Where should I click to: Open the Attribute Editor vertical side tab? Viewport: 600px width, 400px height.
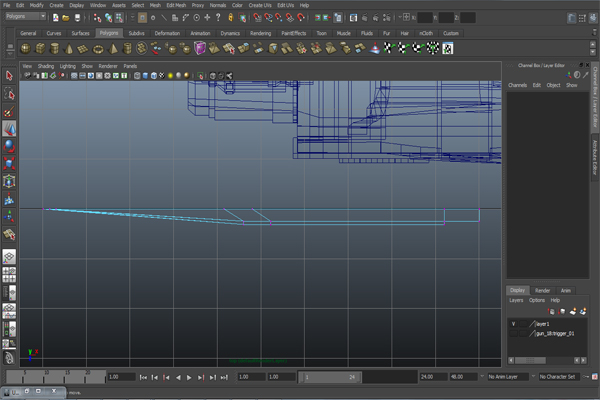(595, 158)
